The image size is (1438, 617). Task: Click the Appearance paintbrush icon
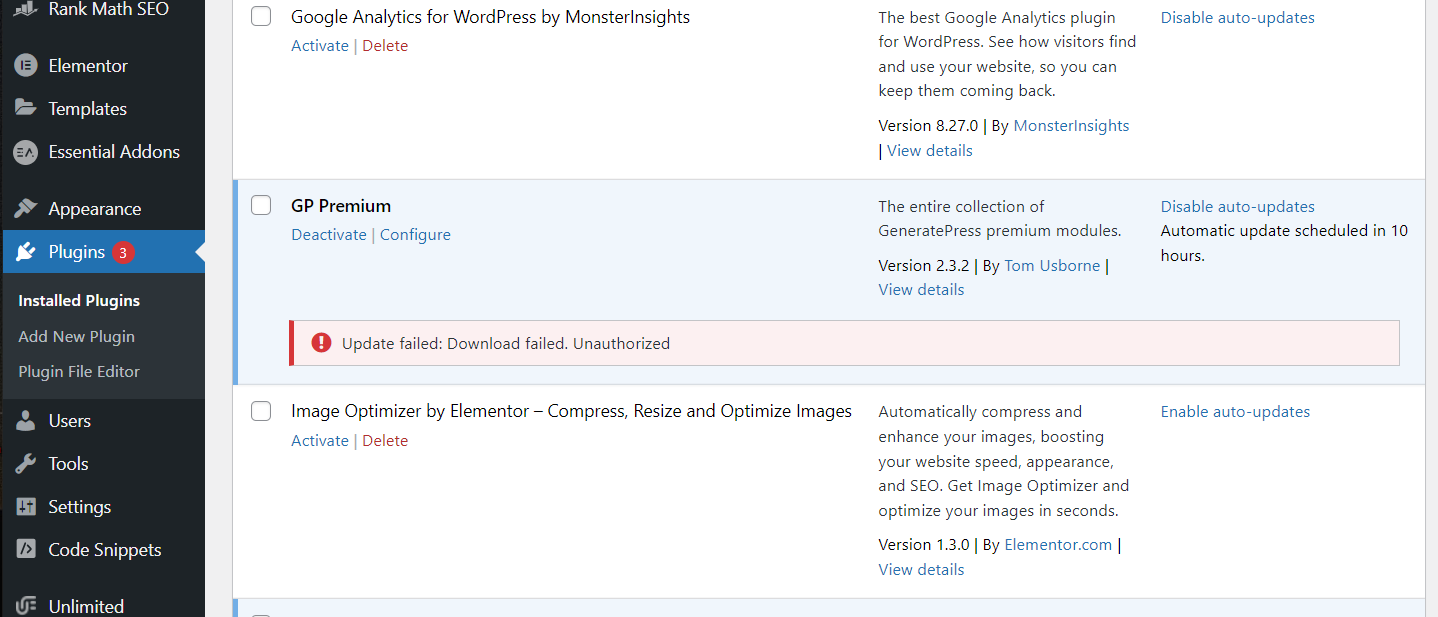25,209
